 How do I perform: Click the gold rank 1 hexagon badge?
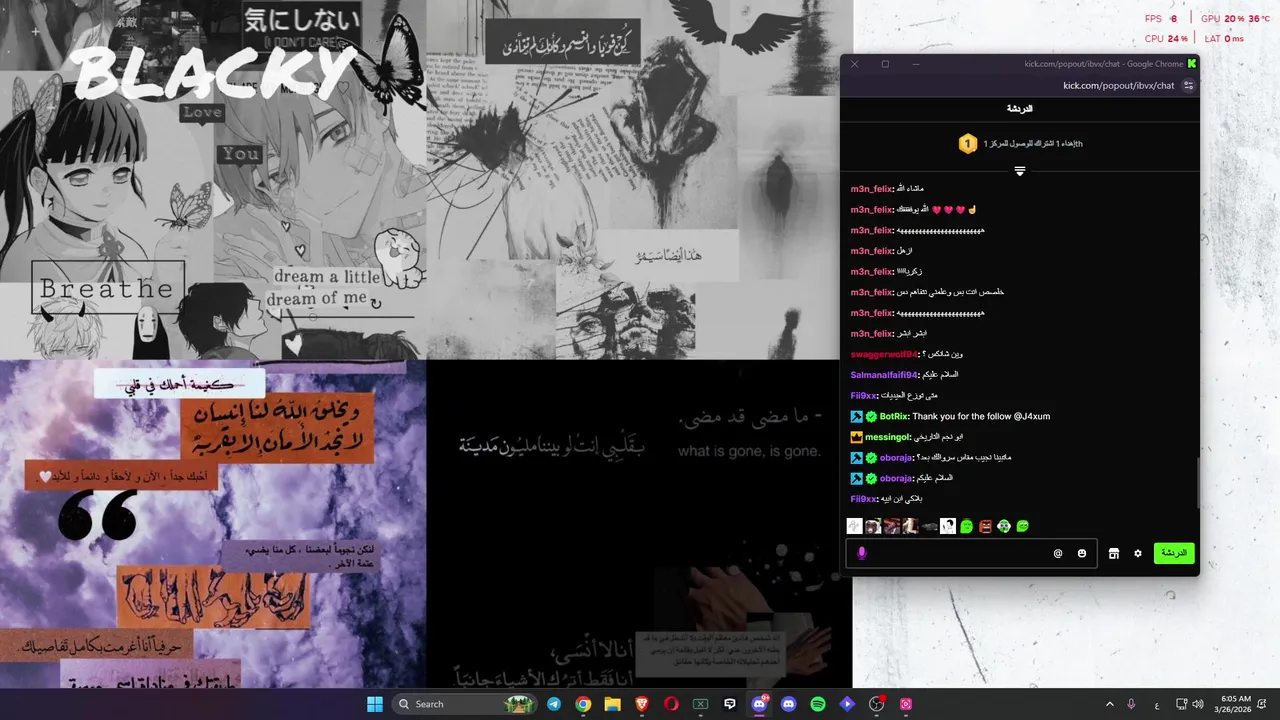pos(967,144)
